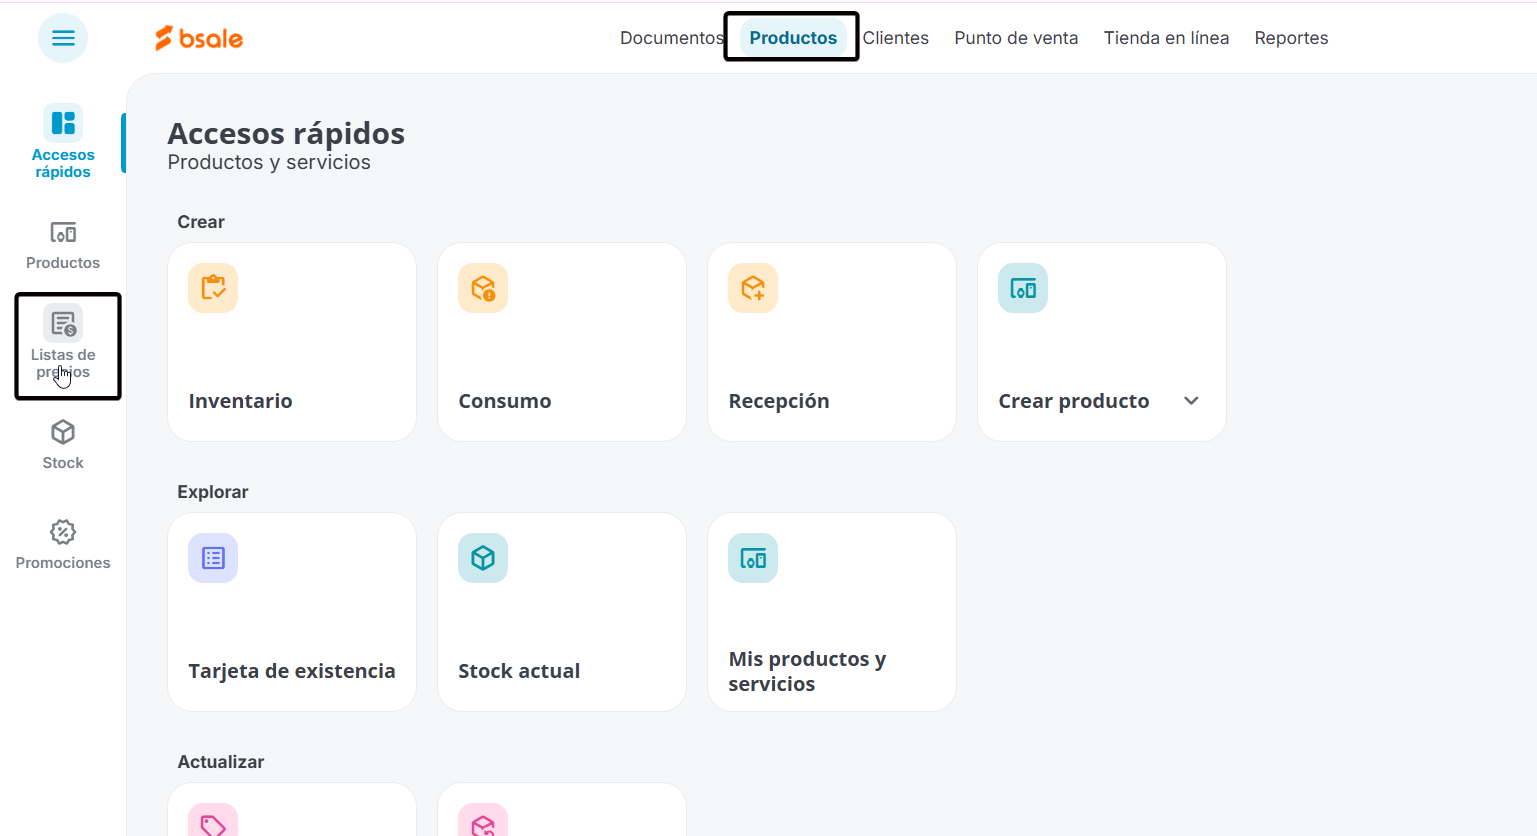Click the Actualizar section label

point(221,762)
